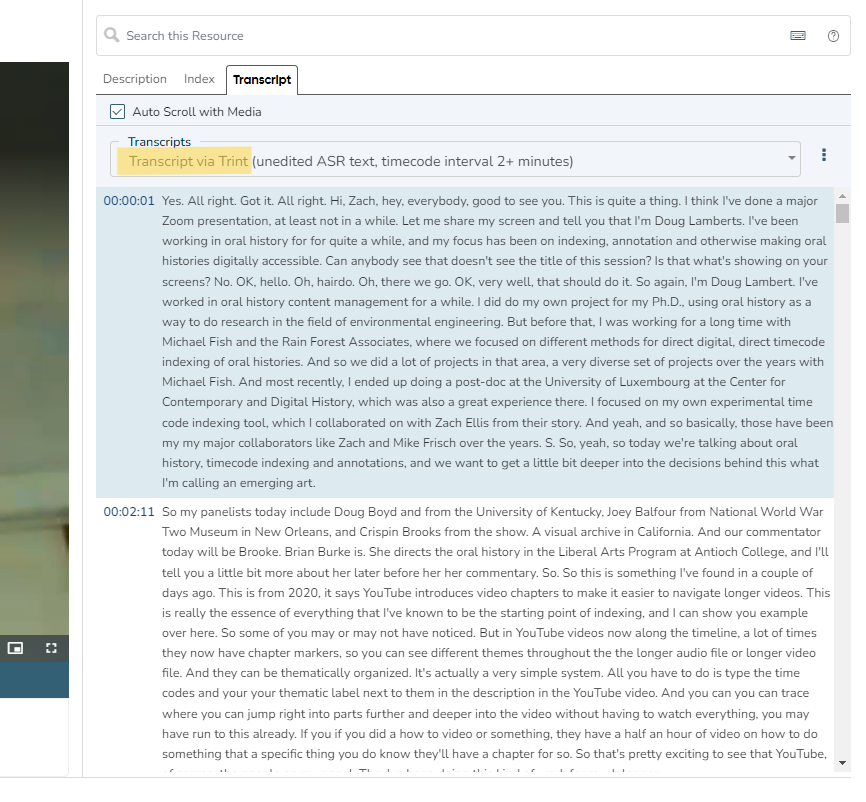The height and width of the screenshot is (802, 866).
Task: Enter fullscreen mode on the video player
Action: pos(52,648)
